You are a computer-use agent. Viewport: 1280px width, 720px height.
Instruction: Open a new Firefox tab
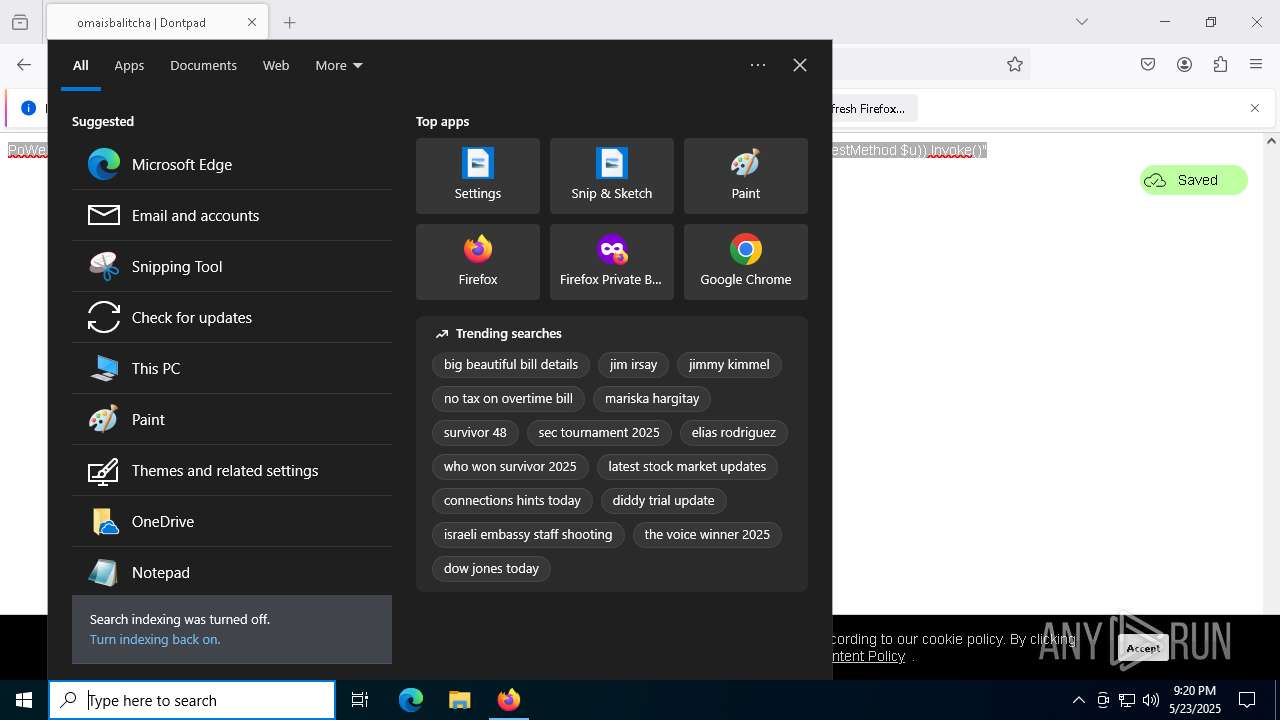[290, 22]
